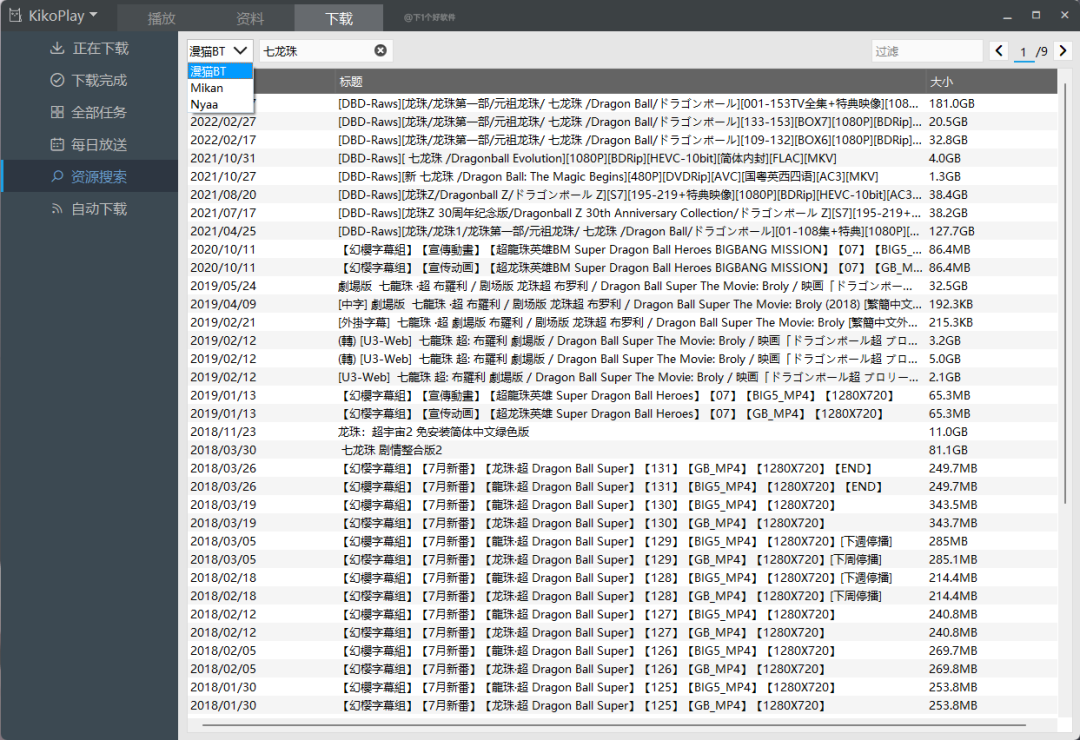
Task: Switch to the 播放 tab
Action: coord(161,18)
